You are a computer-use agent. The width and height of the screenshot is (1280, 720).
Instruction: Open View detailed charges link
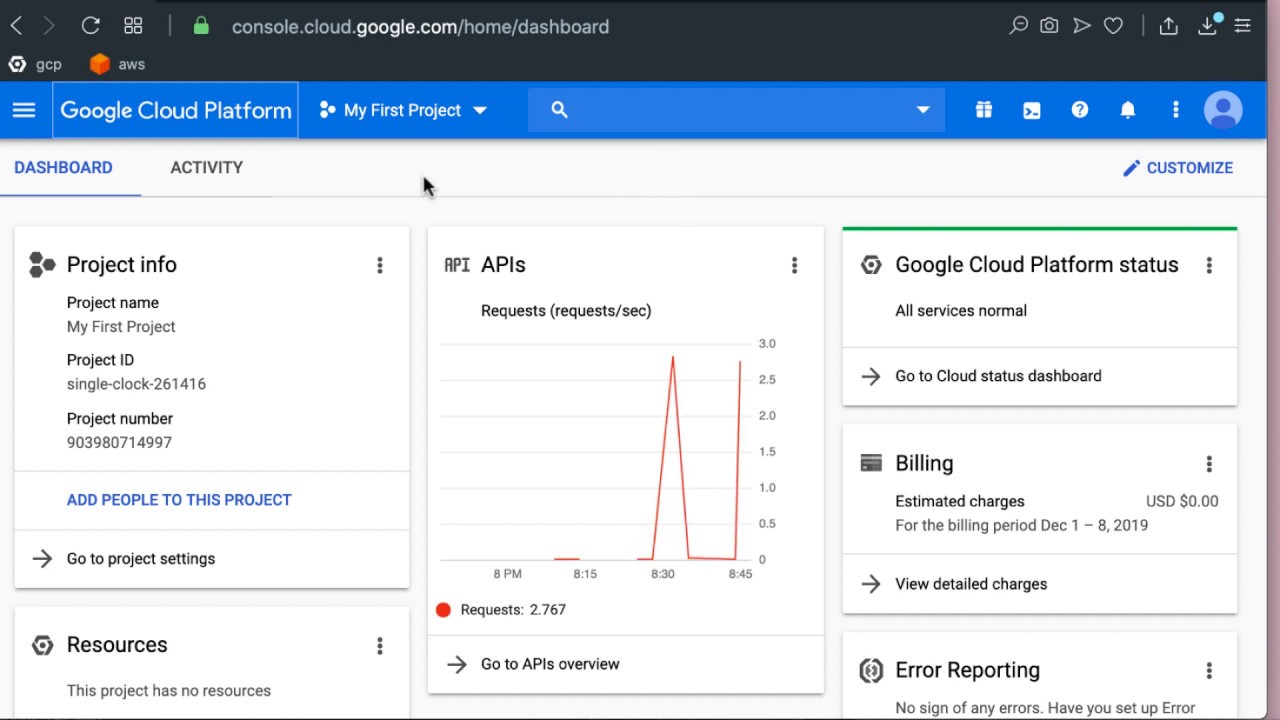[x=971, y=584]
